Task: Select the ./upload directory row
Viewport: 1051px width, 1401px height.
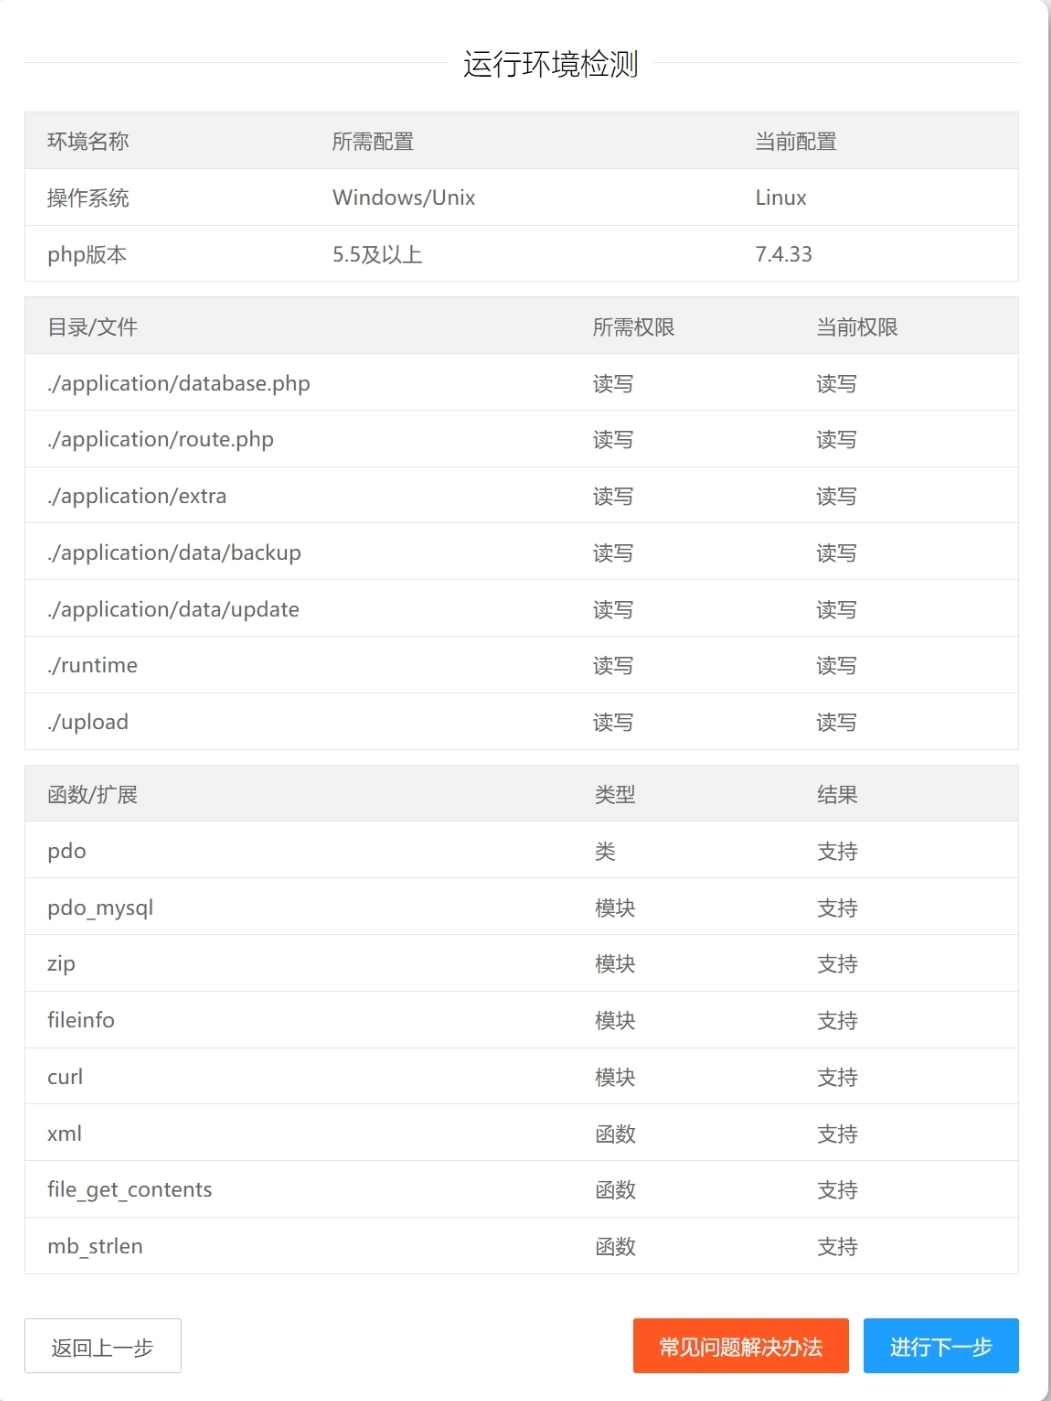Action: point(88,722)
